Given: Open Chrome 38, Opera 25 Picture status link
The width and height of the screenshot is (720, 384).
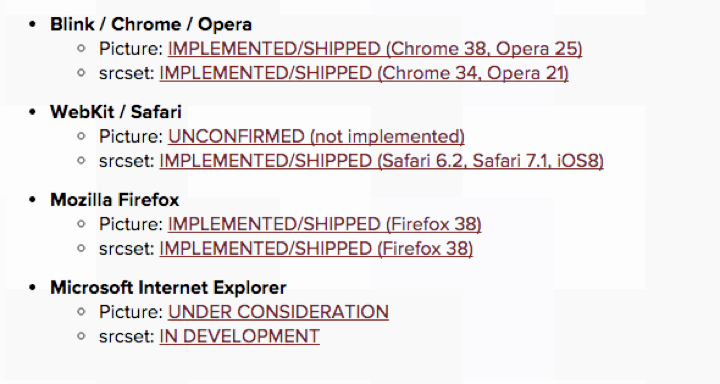Looking at the screenshot, I should pyautogui.click(x=375, y=49).
